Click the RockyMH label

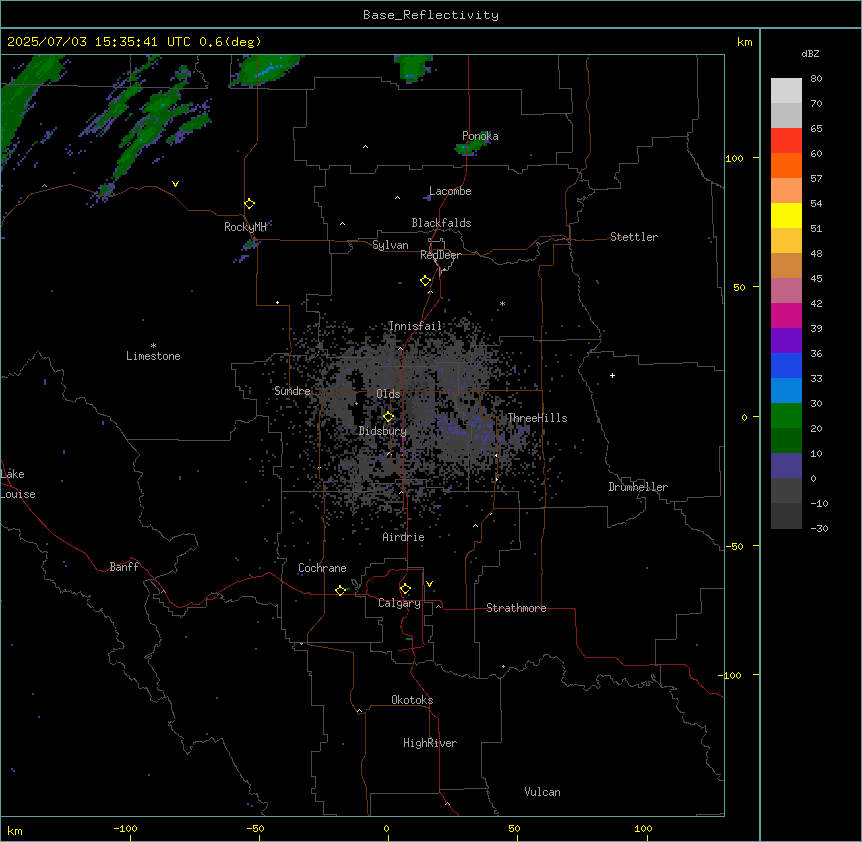tap(245, 227)
